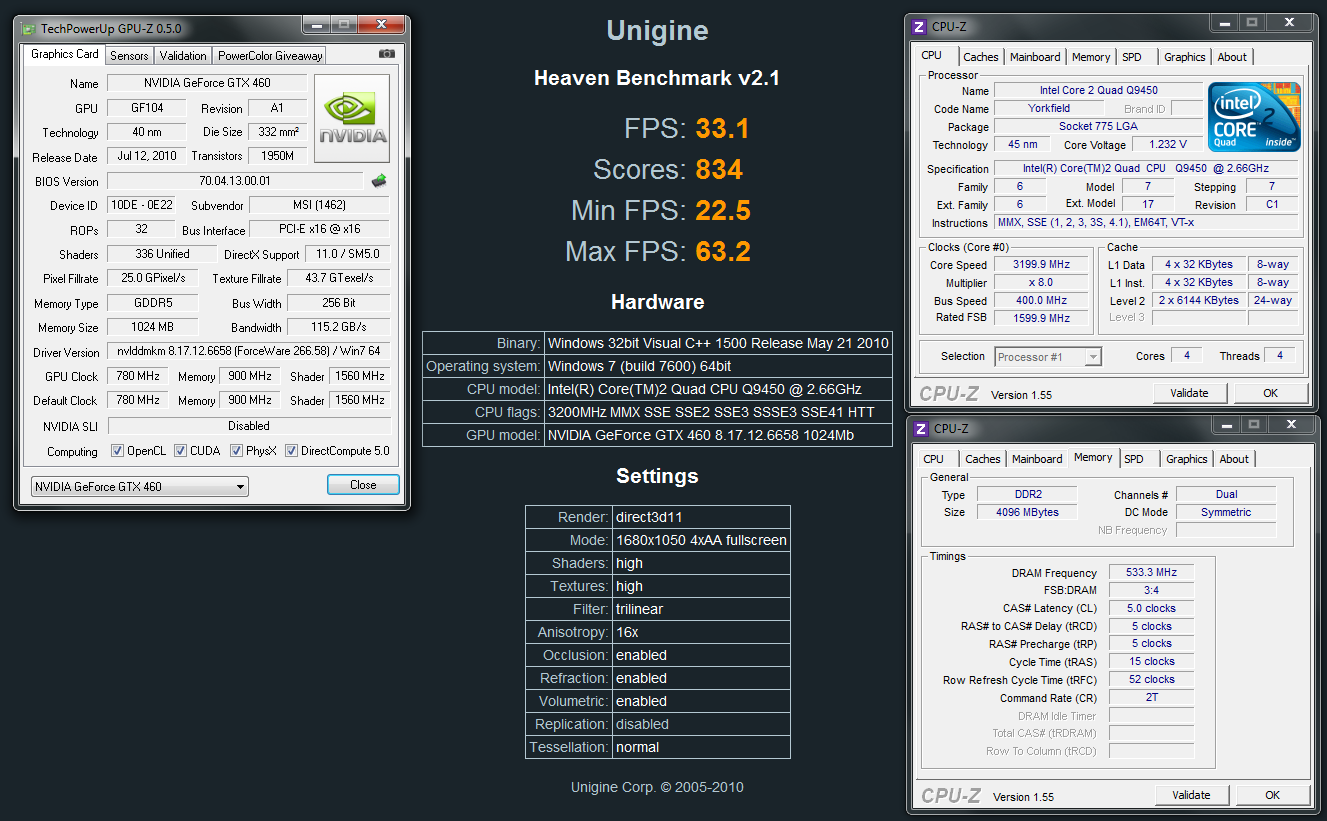The width and height of the screenshot is (1327, 821).
Task: Click the Mode cell 1680x1050 4xAA fullscreen
Action: [701, 540]
